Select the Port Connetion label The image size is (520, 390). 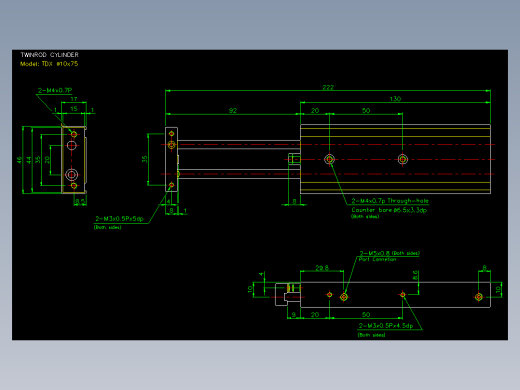377,259
